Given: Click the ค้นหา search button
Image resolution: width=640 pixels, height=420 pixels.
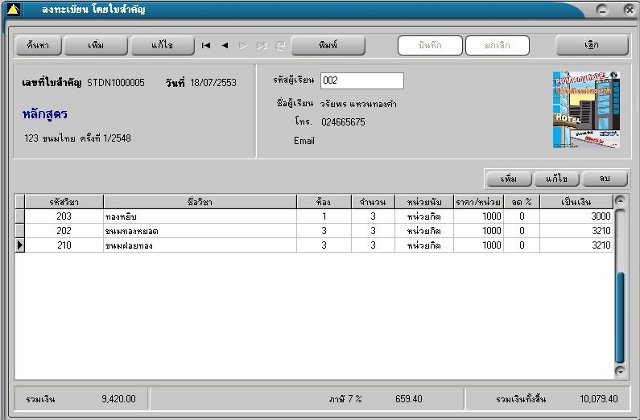Looking at the screenshot, I should point(38,45).
